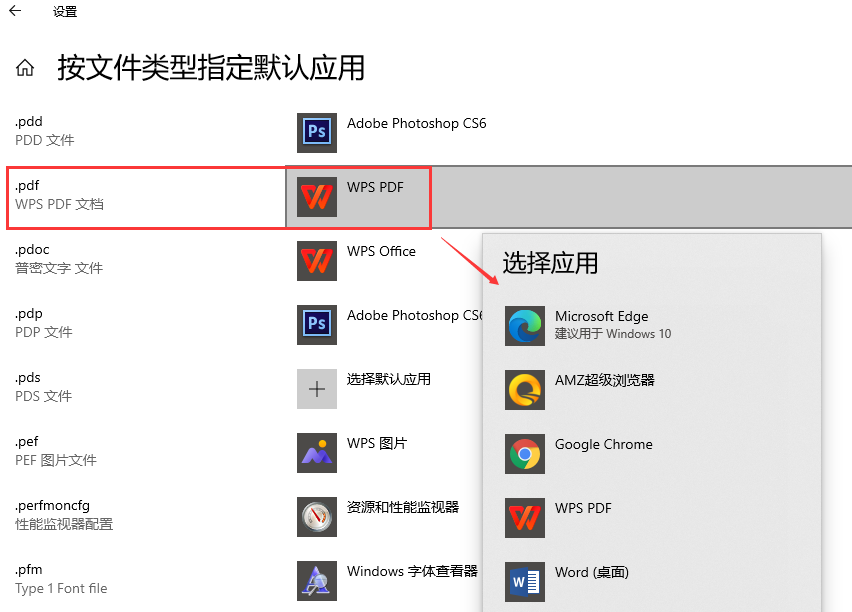Image resolution: width=852 pixels, height=612 pixels.
Task: Click WPS 图片 icon for .pef
Action: click(x=317, y=453)
